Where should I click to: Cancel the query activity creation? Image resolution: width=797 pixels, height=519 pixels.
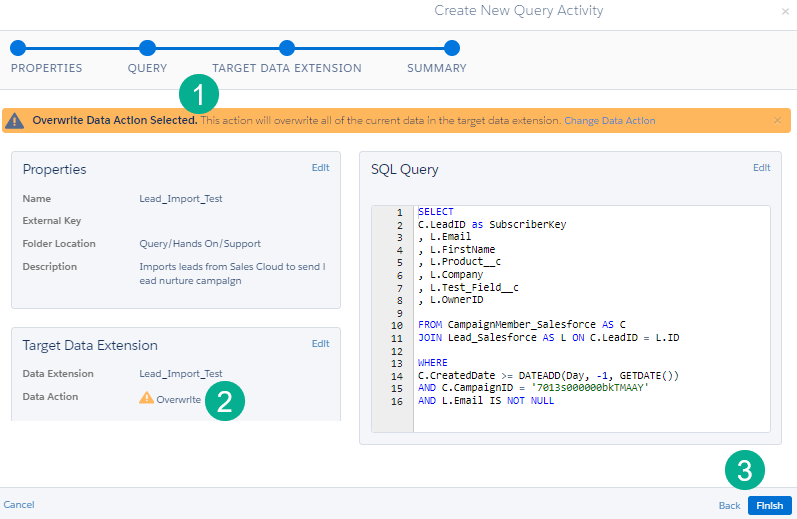click(x=18, y=505)
